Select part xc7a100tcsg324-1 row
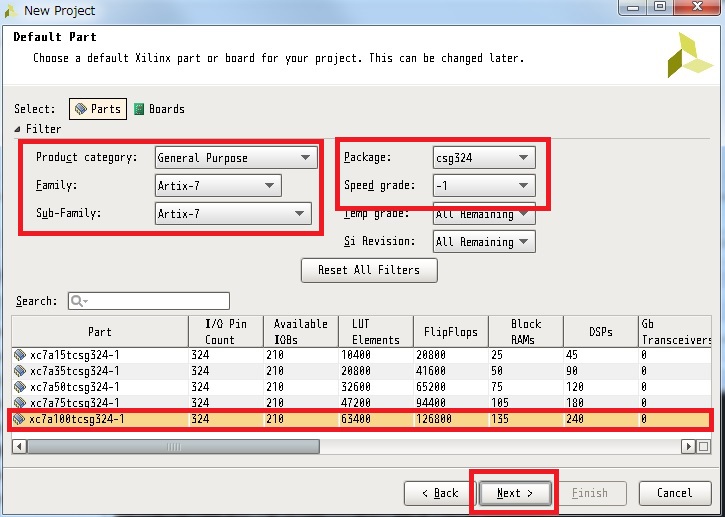The image size is (725, 517). tap(362, 419)
